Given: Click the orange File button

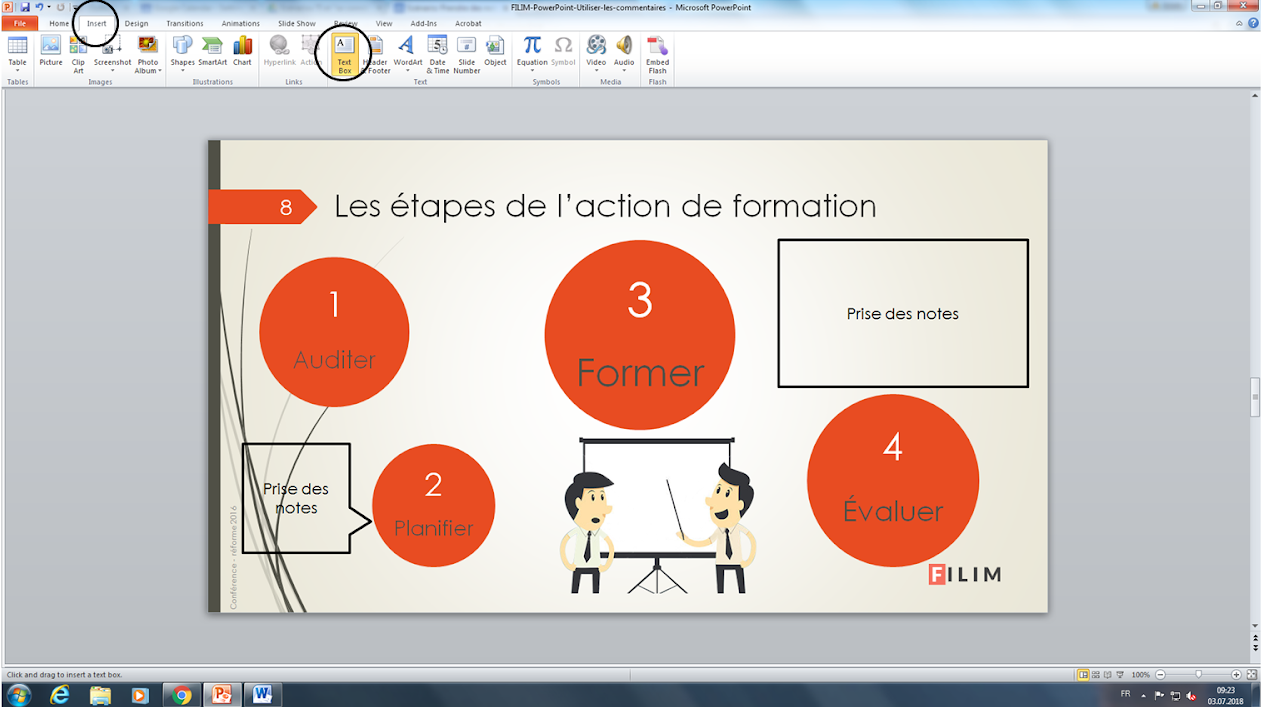Looking at the screenshot, I should pos(19,23).
